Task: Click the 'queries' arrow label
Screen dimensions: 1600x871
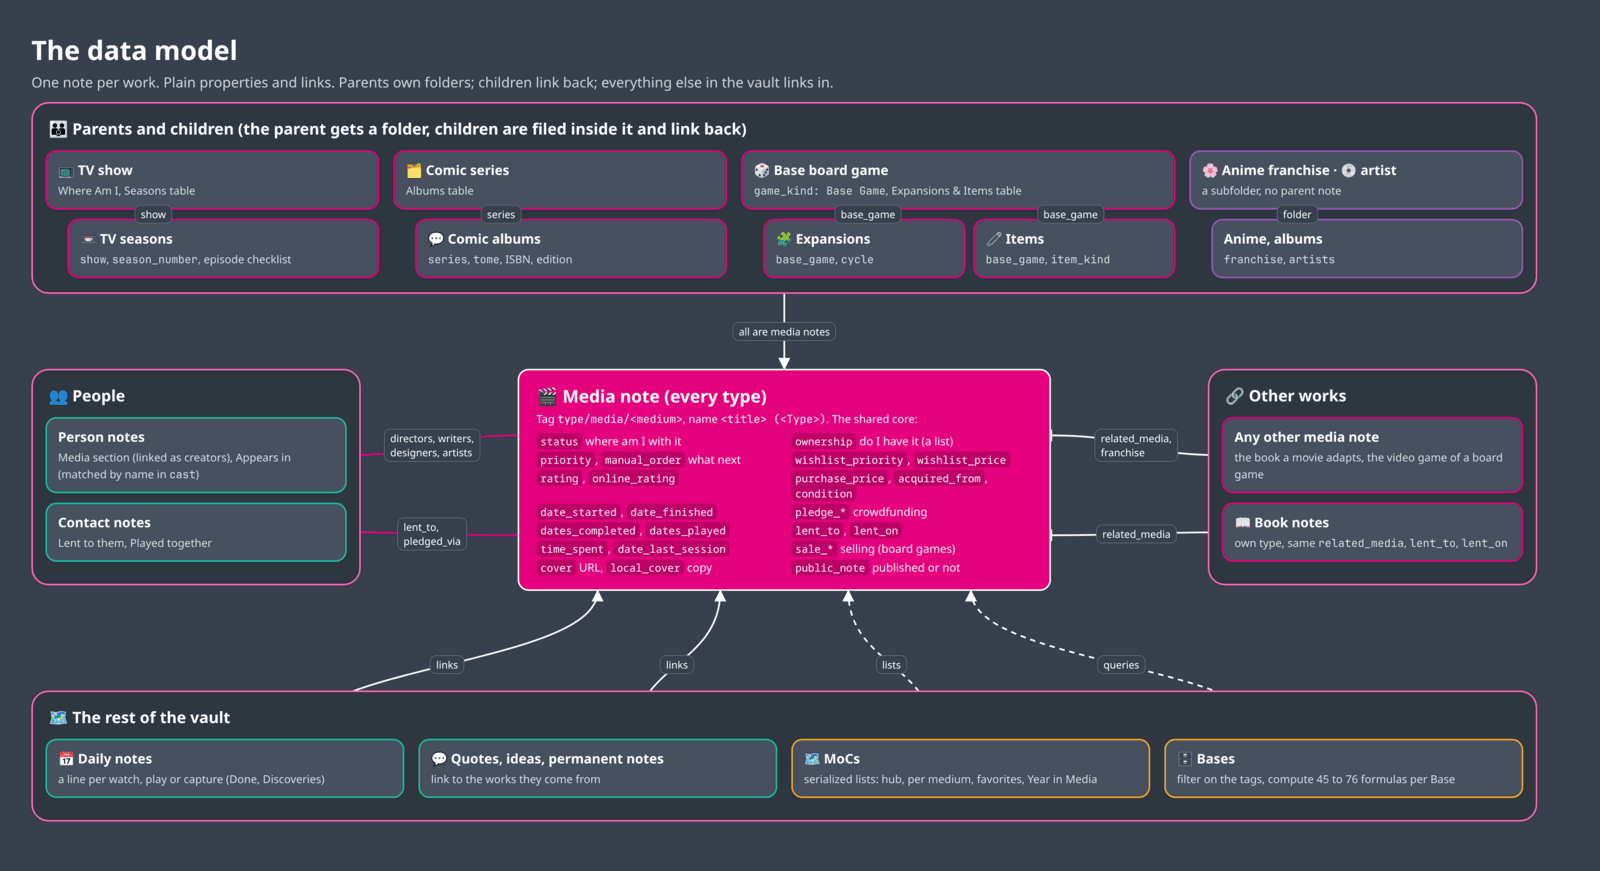Action: click(x=1121, y=665)
